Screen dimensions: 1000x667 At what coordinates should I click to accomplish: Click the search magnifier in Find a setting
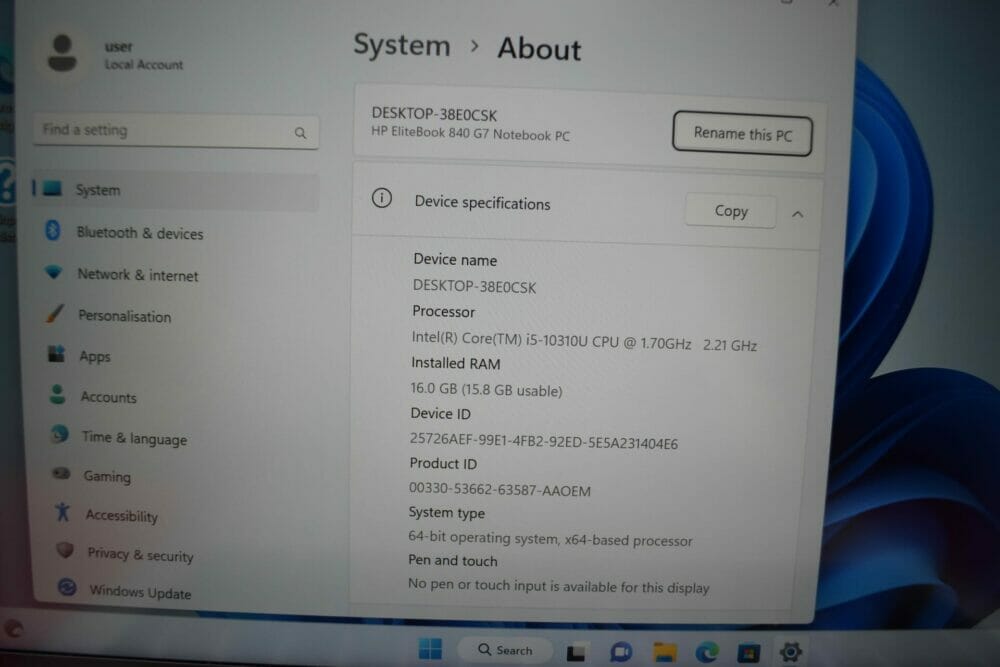point(300,133)
